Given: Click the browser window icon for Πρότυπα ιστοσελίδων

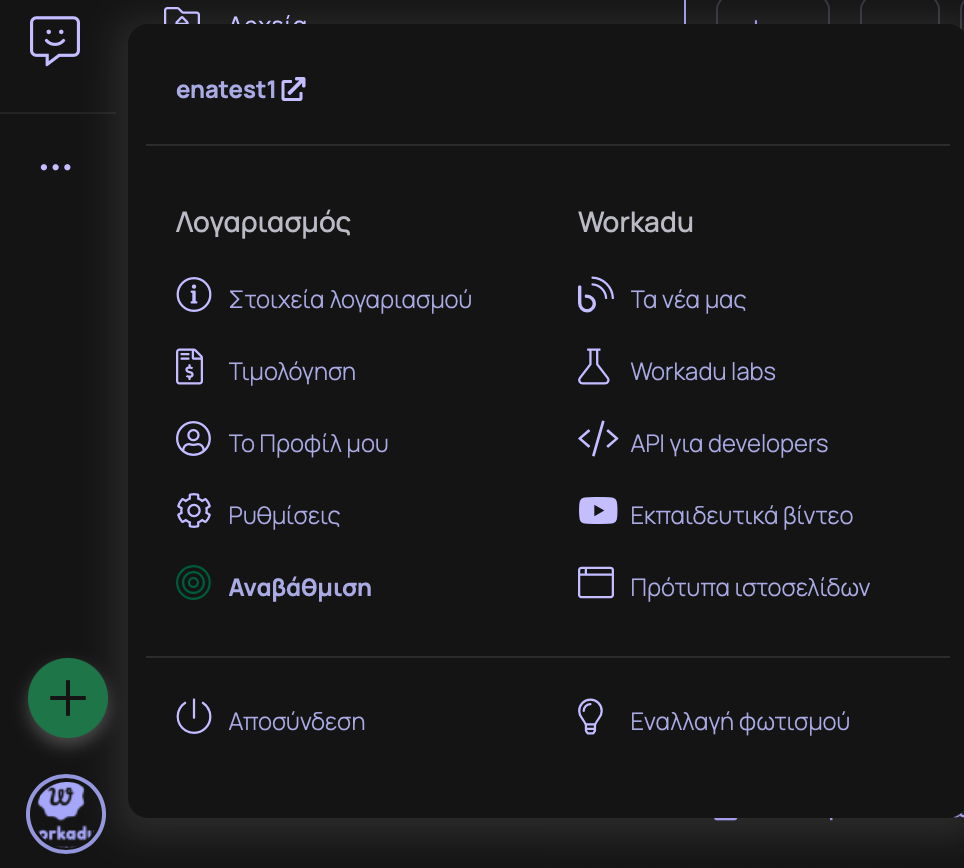Looking at the screenshot, I should [x=596, y=583].
